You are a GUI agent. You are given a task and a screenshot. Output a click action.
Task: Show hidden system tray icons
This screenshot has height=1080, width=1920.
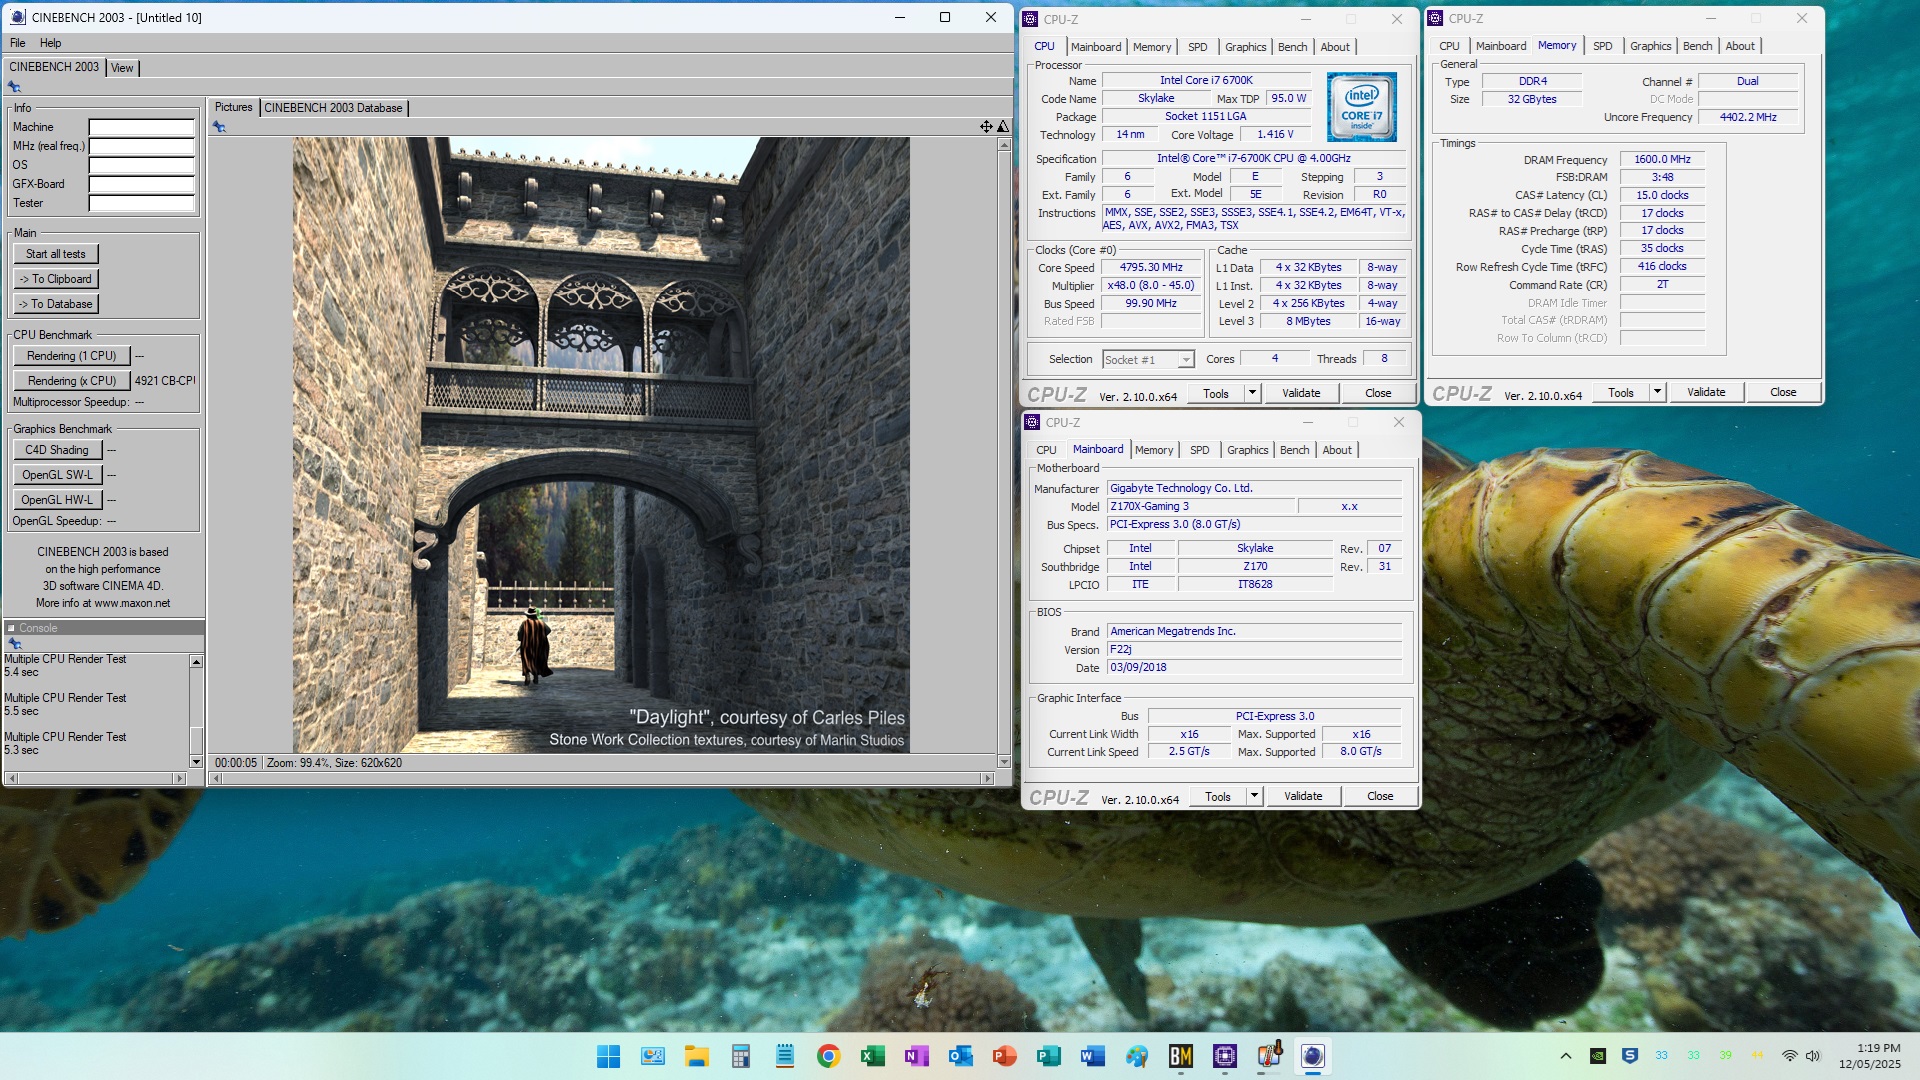tap(1566, 1056)
